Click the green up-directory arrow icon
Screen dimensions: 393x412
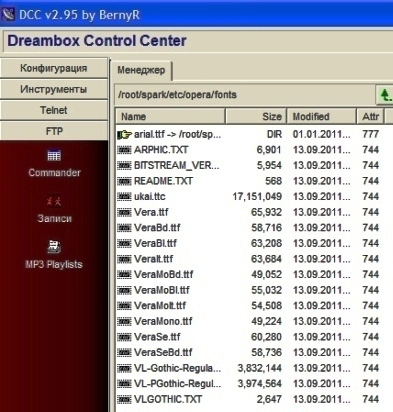tap(385, 95)
